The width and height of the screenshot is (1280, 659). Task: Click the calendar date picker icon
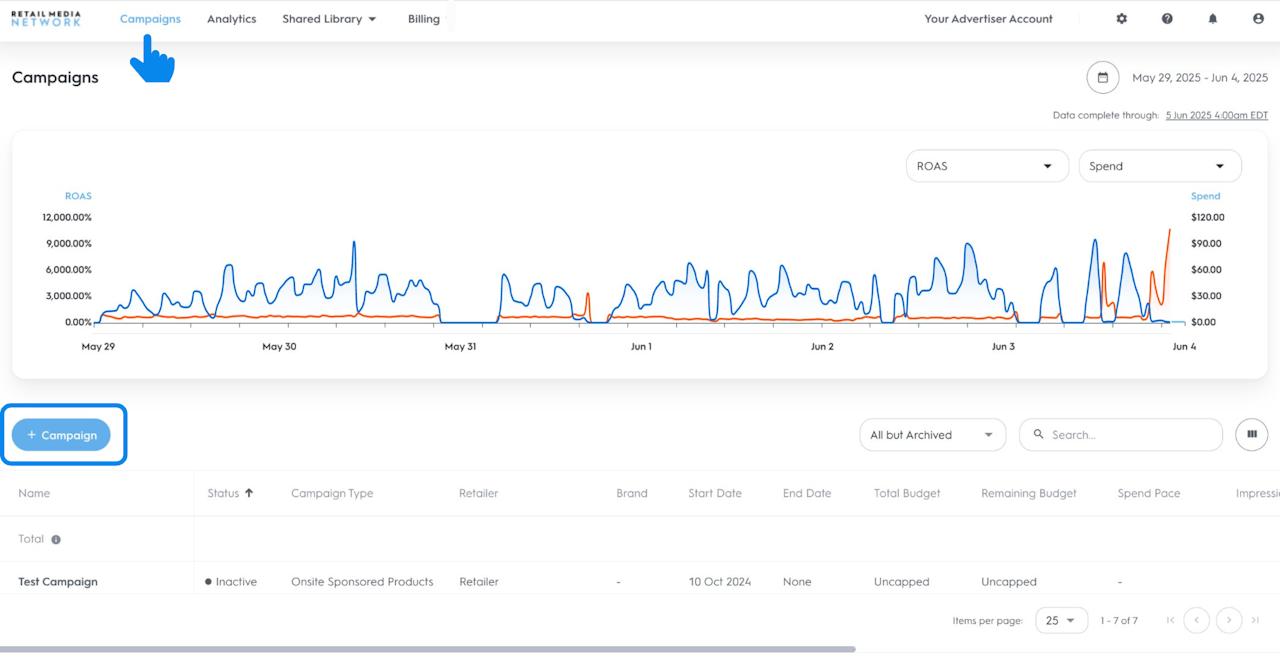[x=1103, y=78]
